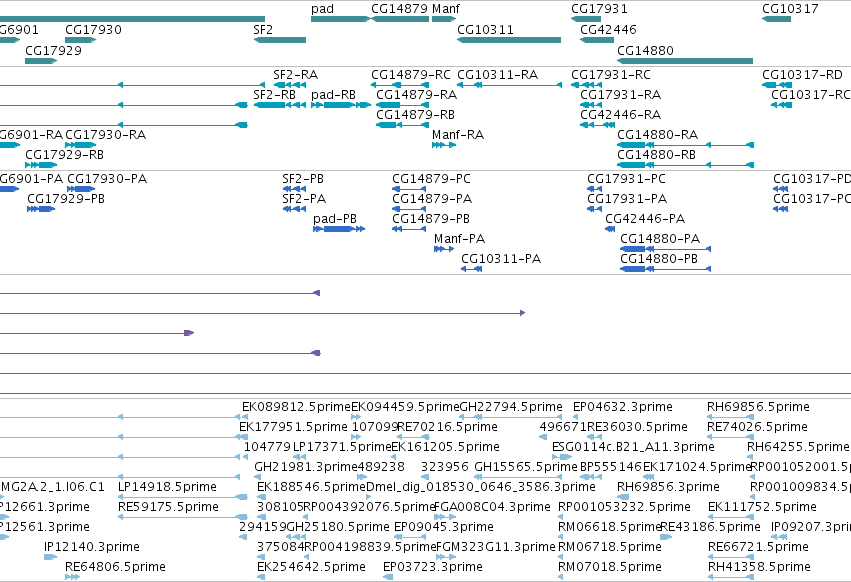The width and height of the screenshot is (851, 582).
Task: Click the CG14880 gene label
Action: [645, 50]
